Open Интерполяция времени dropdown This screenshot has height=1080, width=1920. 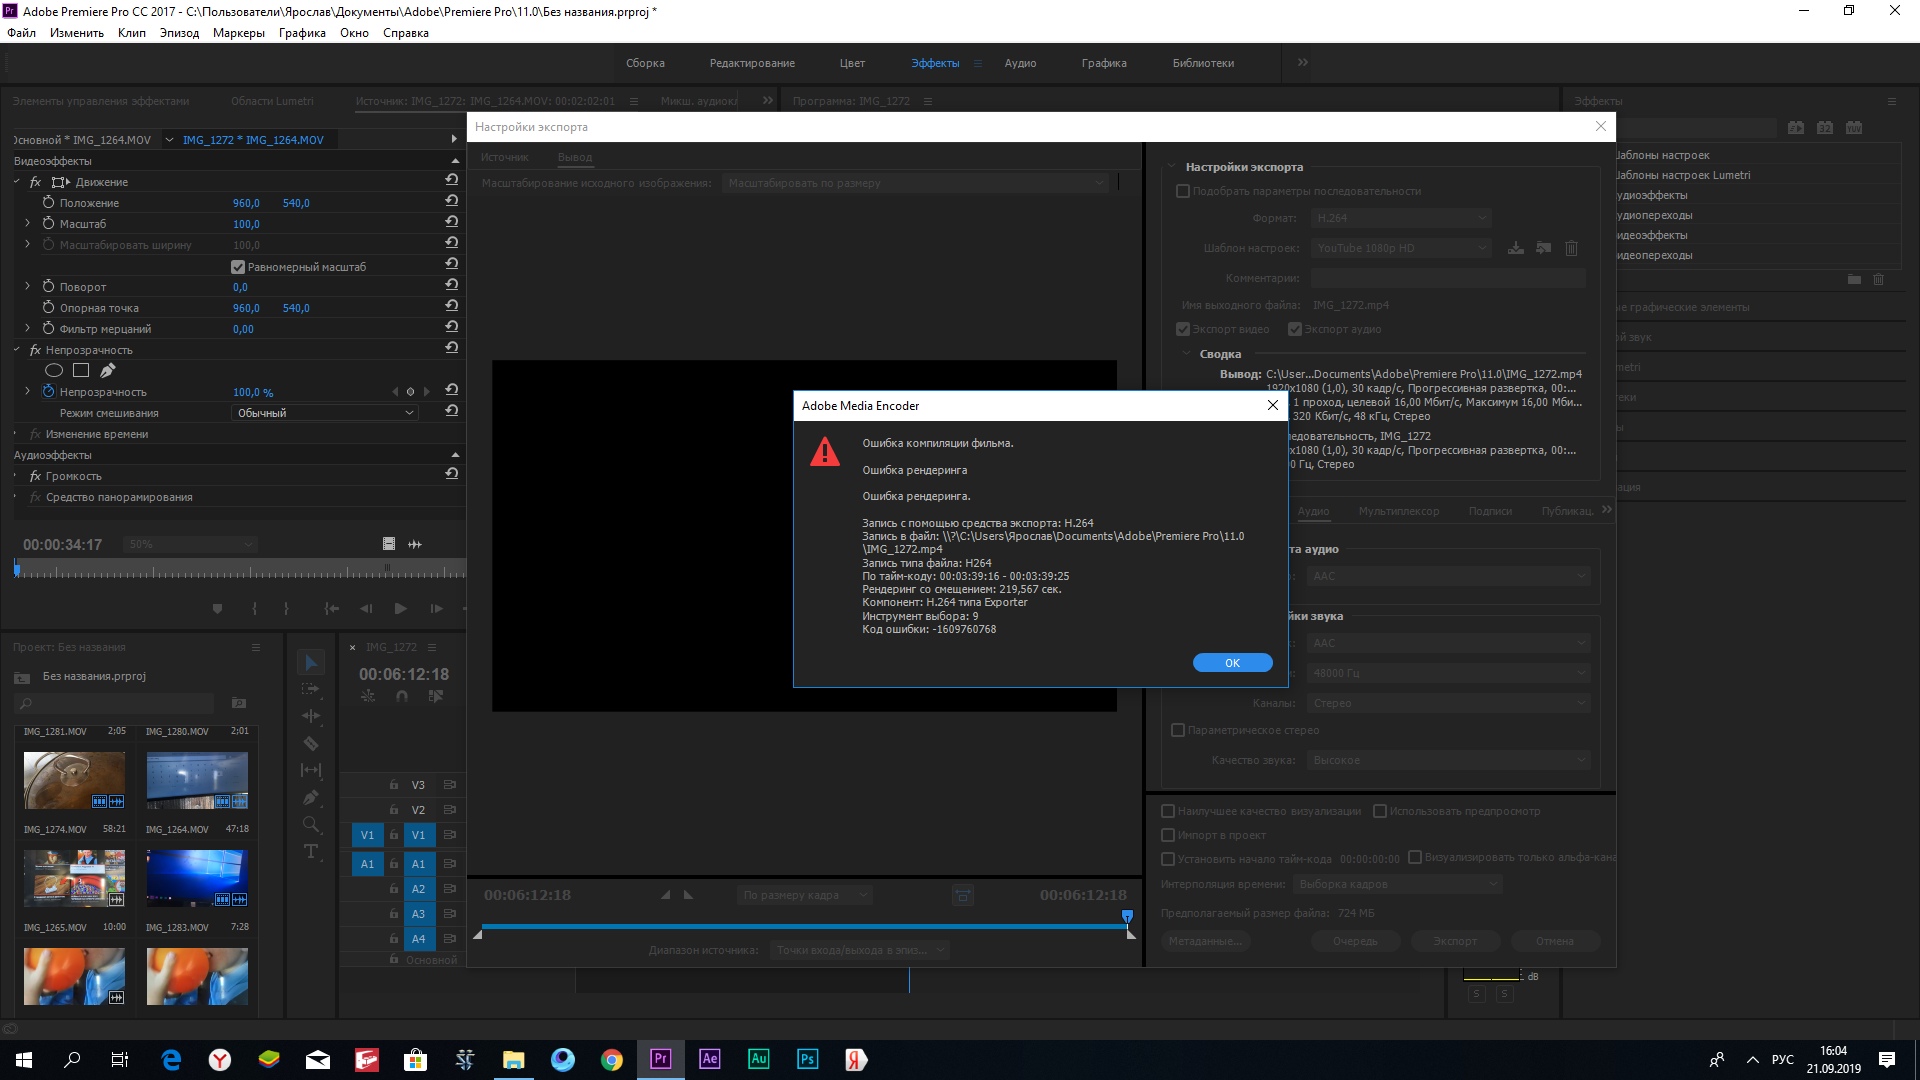tap(1398, 884)
